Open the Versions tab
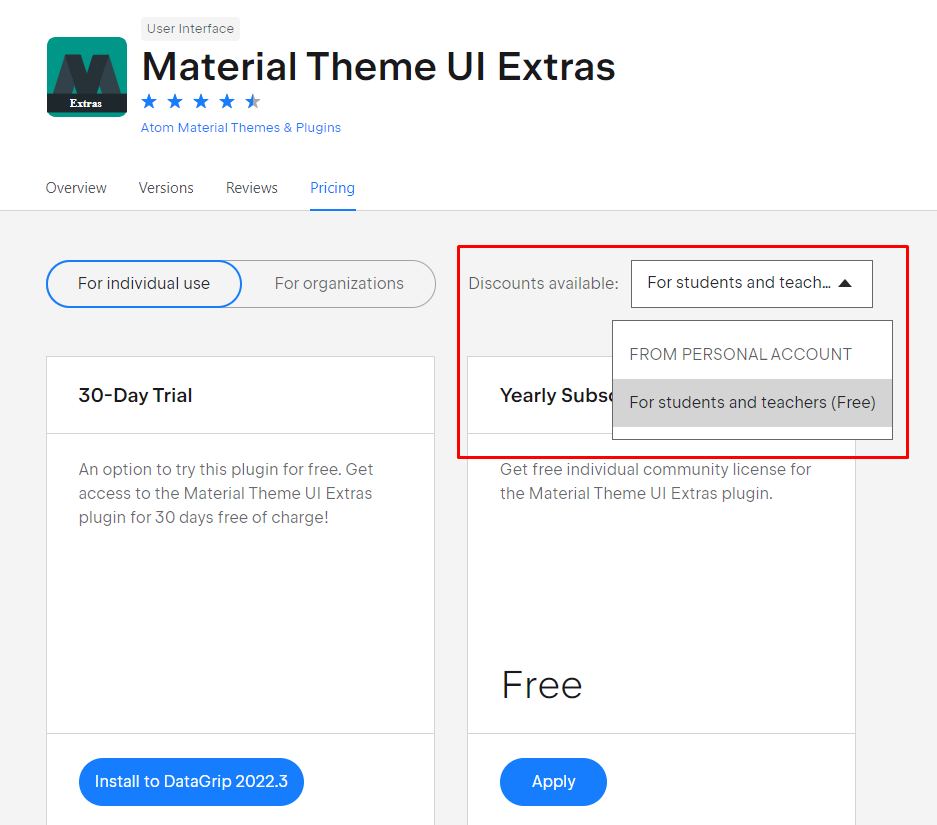937x825 pixels. 166,188
